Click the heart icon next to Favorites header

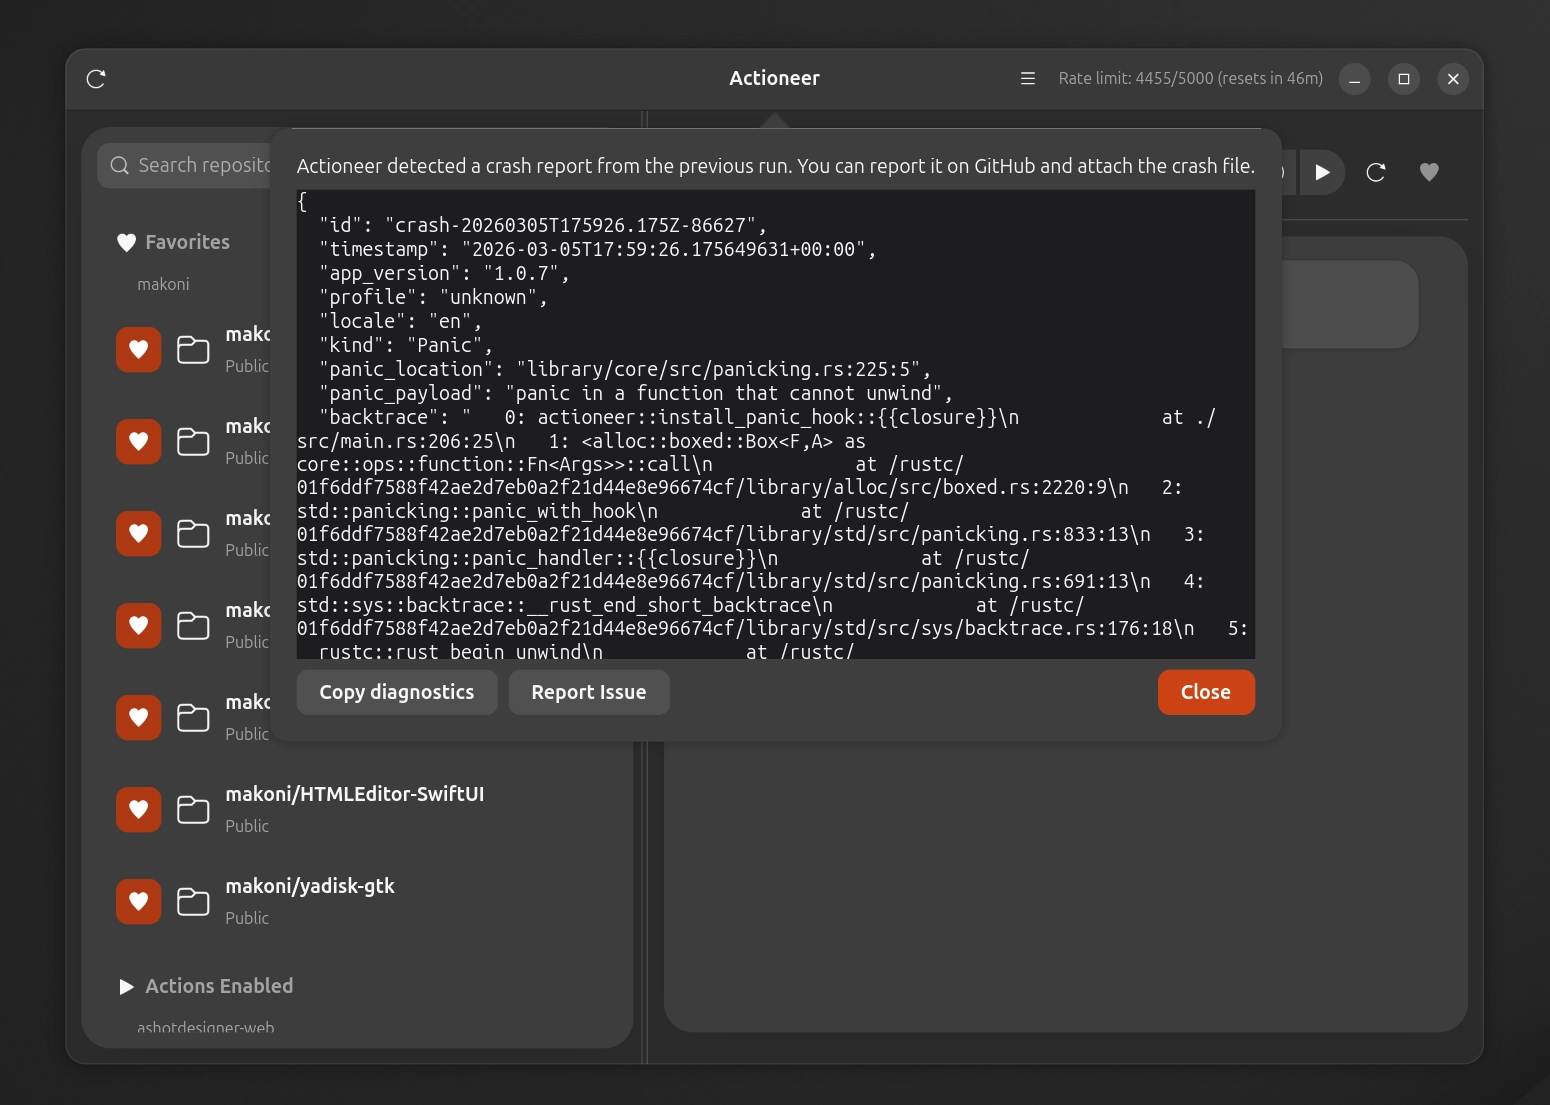126,241
